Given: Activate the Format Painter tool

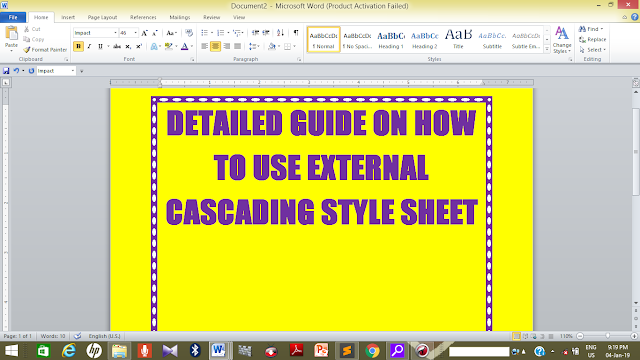Looking at the screenshot, I should click(x=45, y=49).
